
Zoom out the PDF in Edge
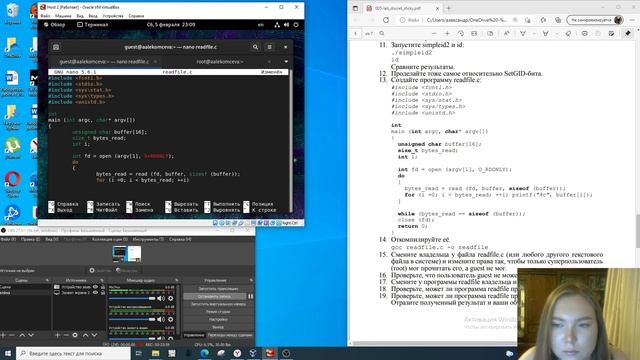pos(434,33)
